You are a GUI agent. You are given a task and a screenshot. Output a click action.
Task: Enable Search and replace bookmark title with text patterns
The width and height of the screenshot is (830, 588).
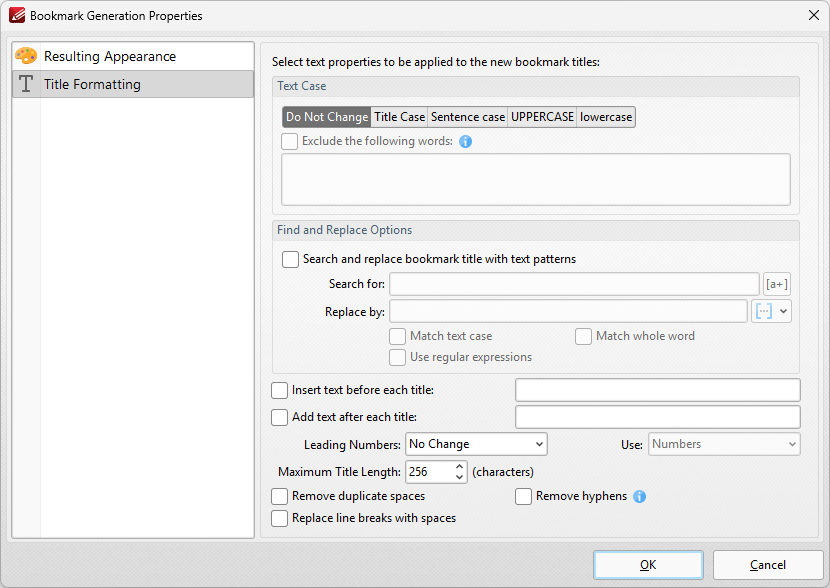(289, 259)
